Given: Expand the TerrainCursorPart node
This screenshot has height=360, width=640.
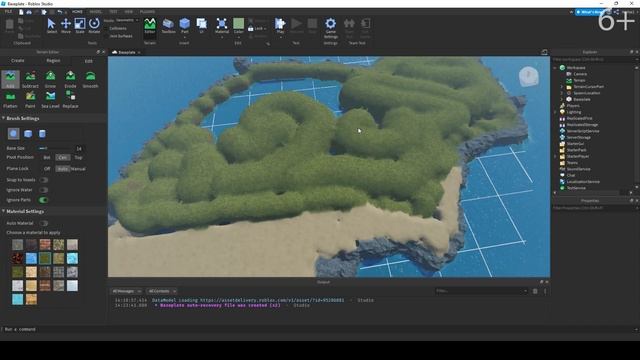Looking at the screenshot, I should point(562,87).
